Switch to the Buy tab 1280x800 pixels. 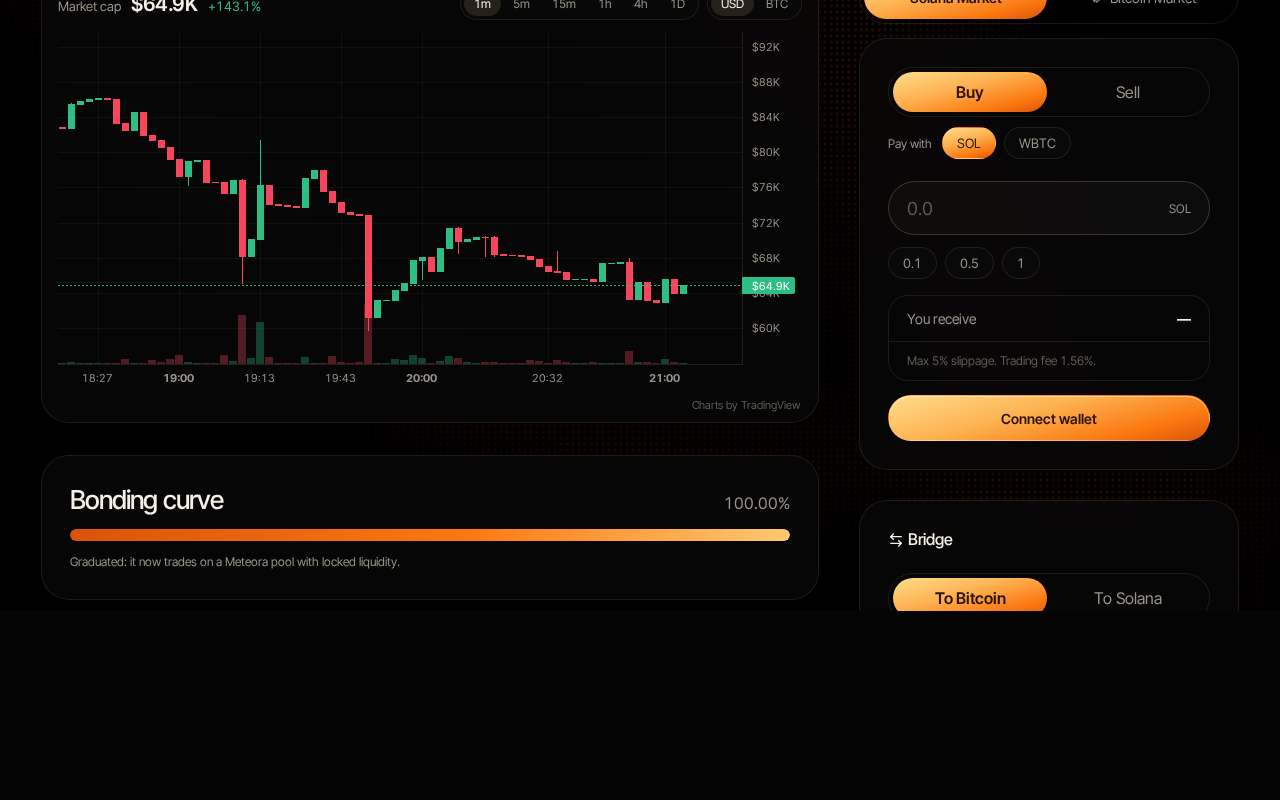coord(970,92)
